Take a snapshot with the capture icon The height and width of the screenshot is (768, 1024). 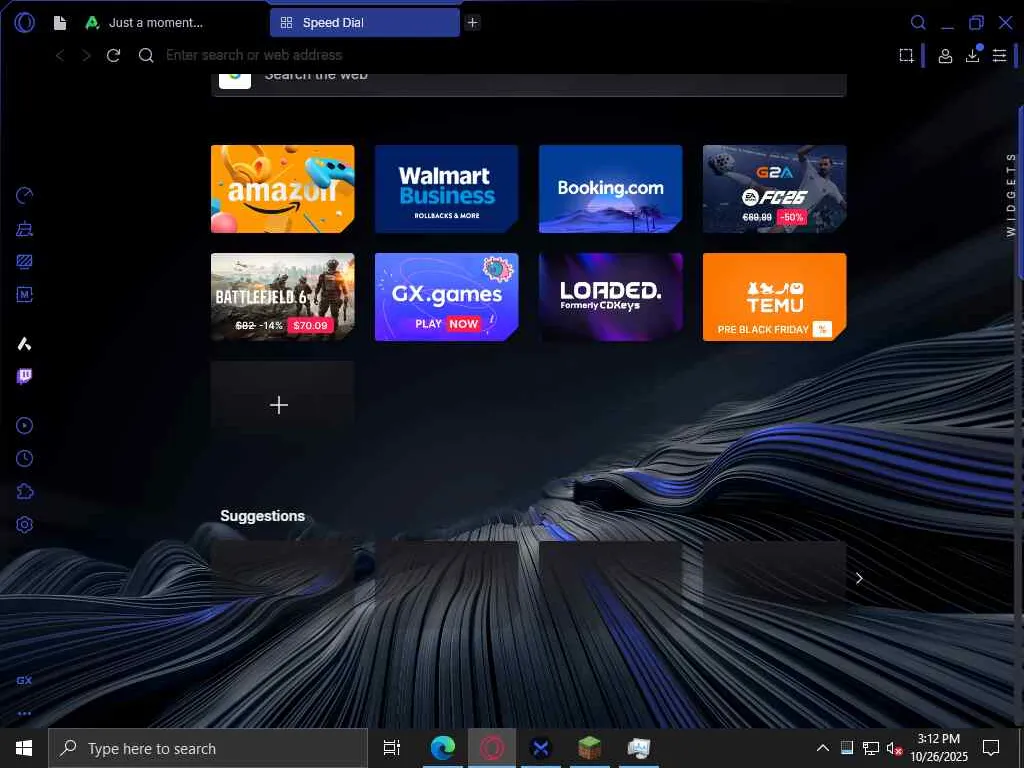906,56
